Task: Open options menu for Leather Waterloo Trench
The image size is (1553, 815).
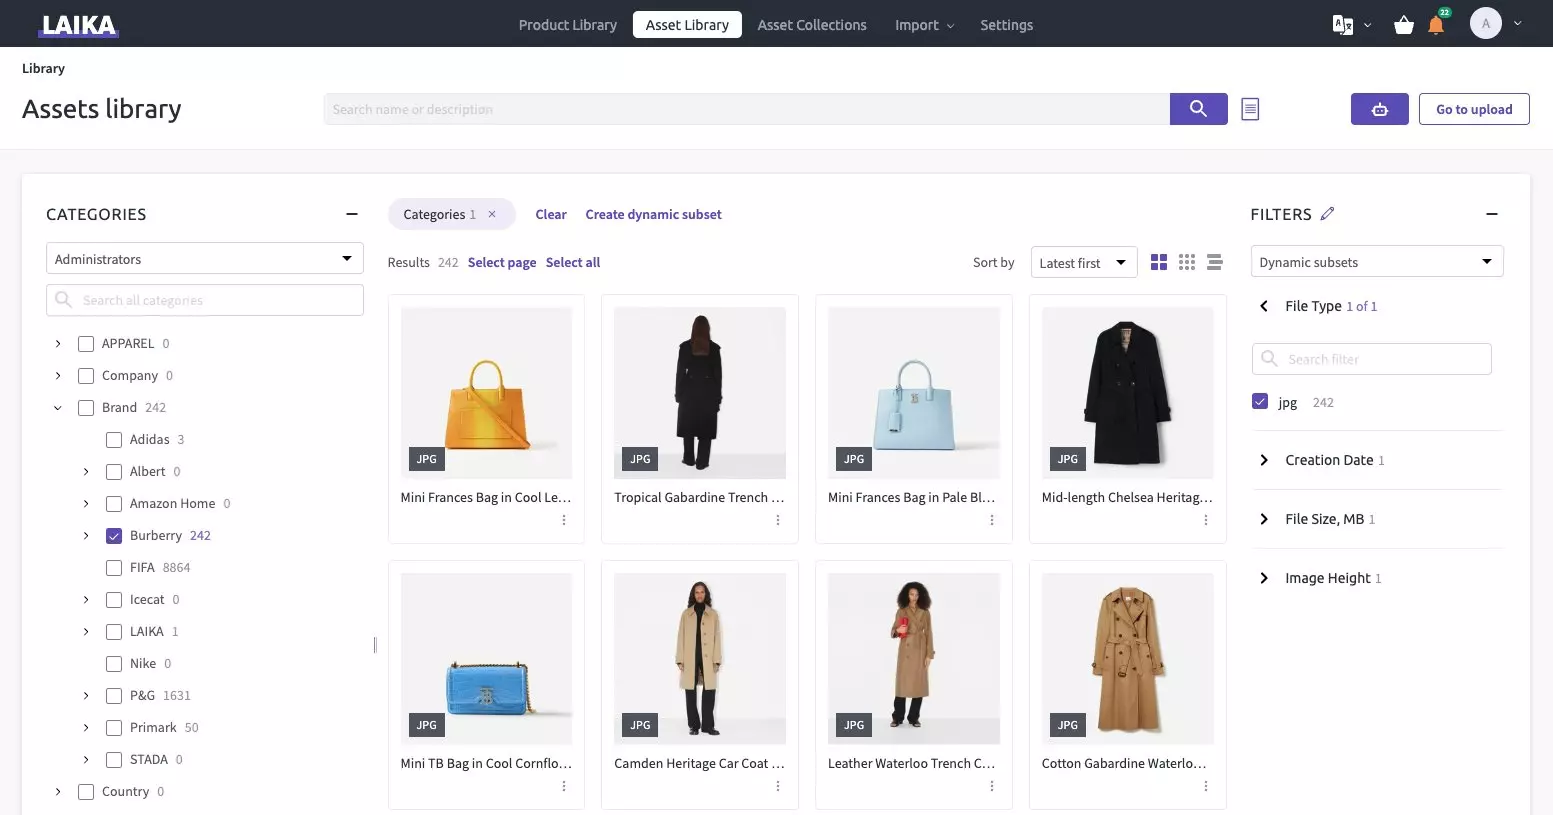Action: (992, 786)
